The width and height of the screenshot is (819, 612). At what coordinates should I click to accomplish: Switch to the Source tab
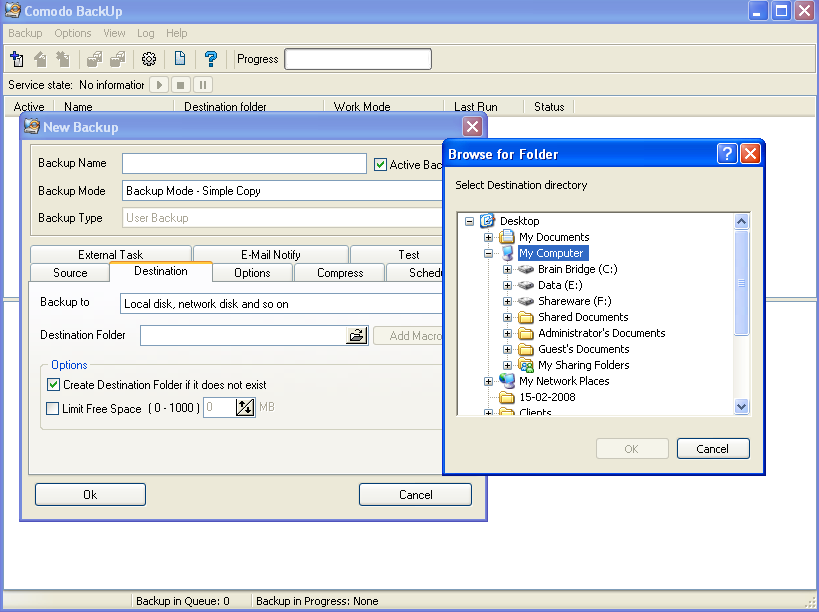(x=70, y=273)
